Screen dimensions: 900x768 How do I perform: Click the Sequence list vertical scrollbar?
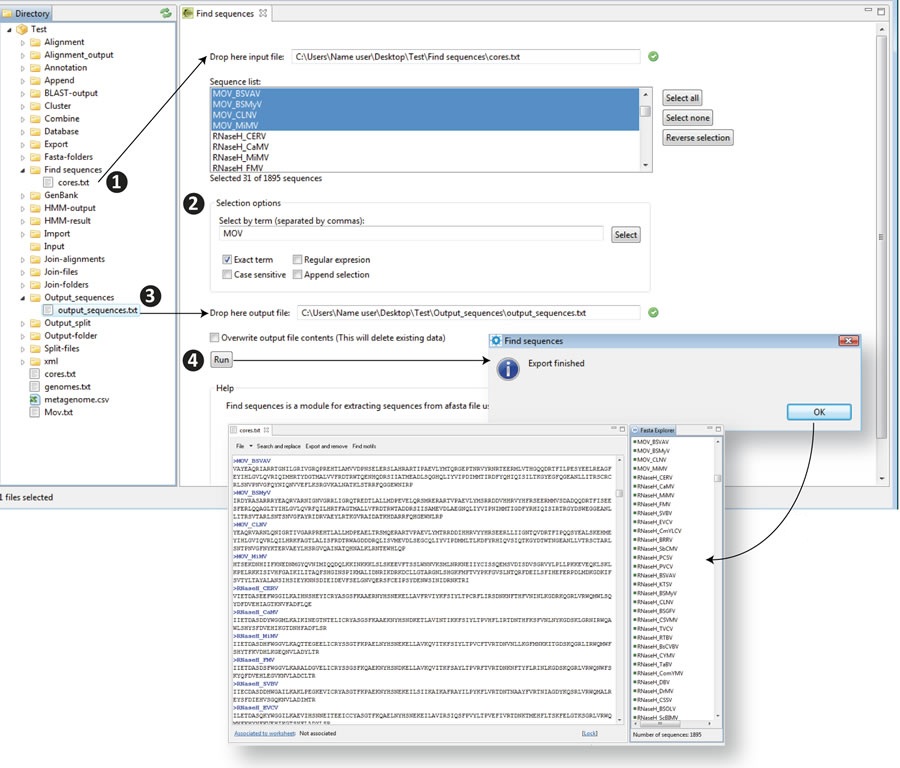pyautogui.click(x=646, y=129)
